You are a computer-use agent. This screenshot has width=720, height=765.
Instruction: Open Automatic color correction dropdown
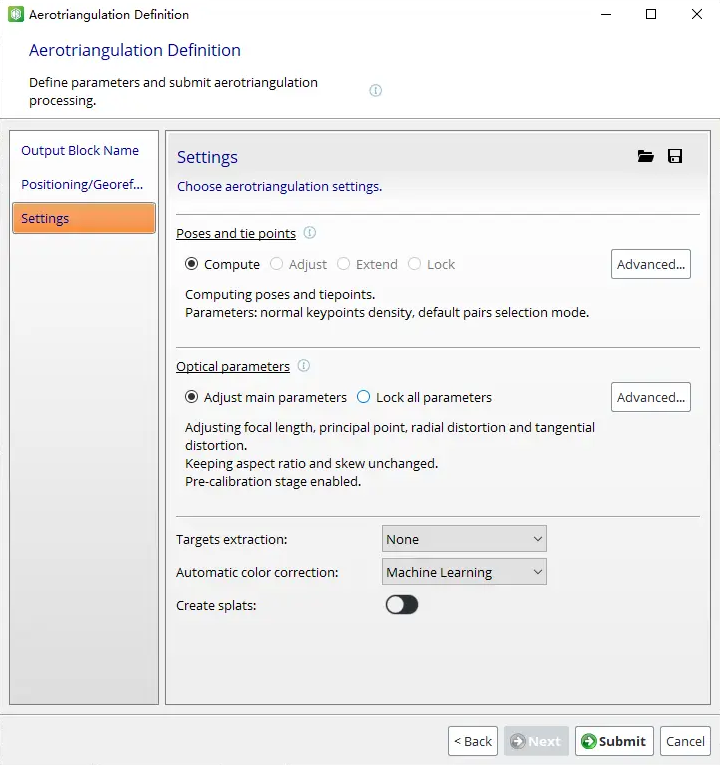pyautogui.click(x=464, y=572)
